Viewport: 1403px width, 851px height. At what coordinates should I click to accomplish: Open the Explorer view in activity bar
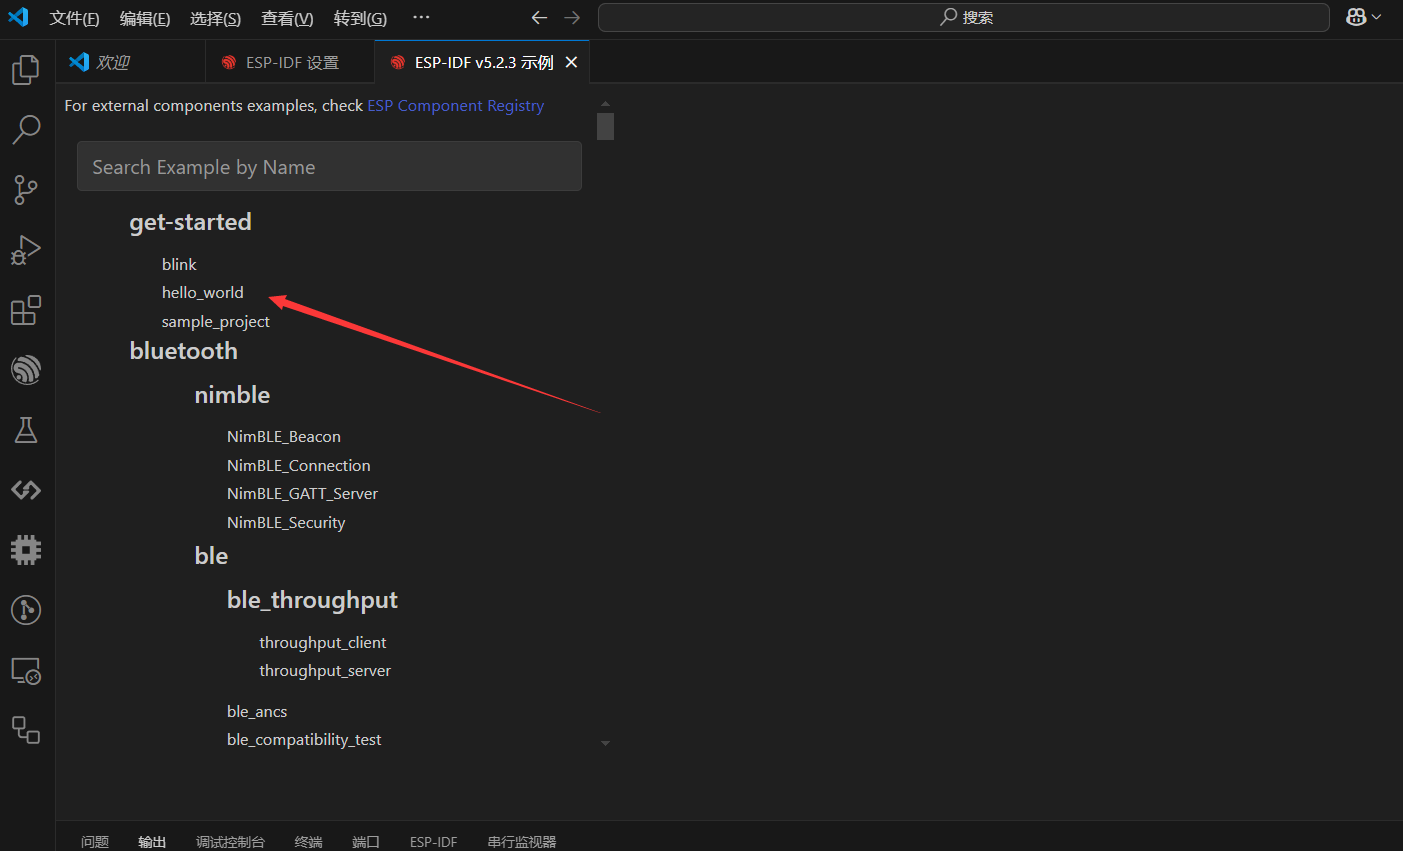[26, 70]
